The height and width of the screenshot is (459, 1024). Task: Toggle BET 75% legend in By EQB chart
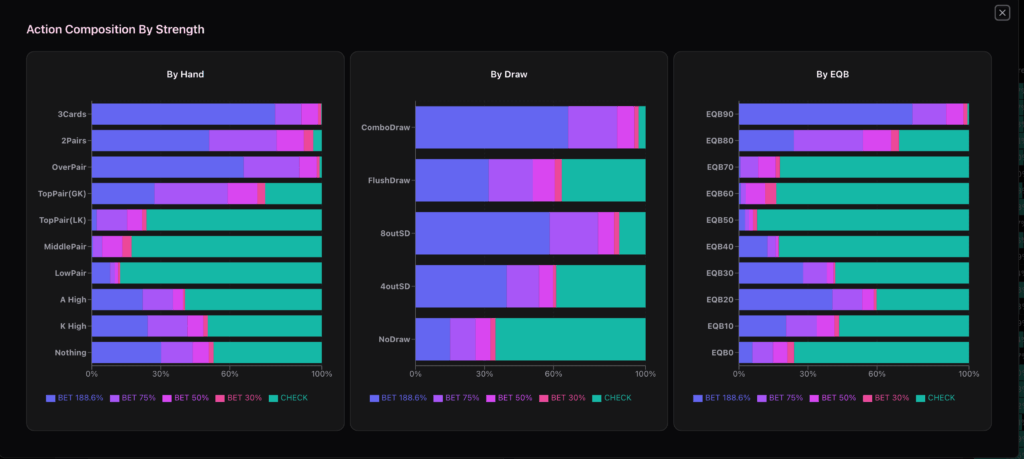point(783,398)
